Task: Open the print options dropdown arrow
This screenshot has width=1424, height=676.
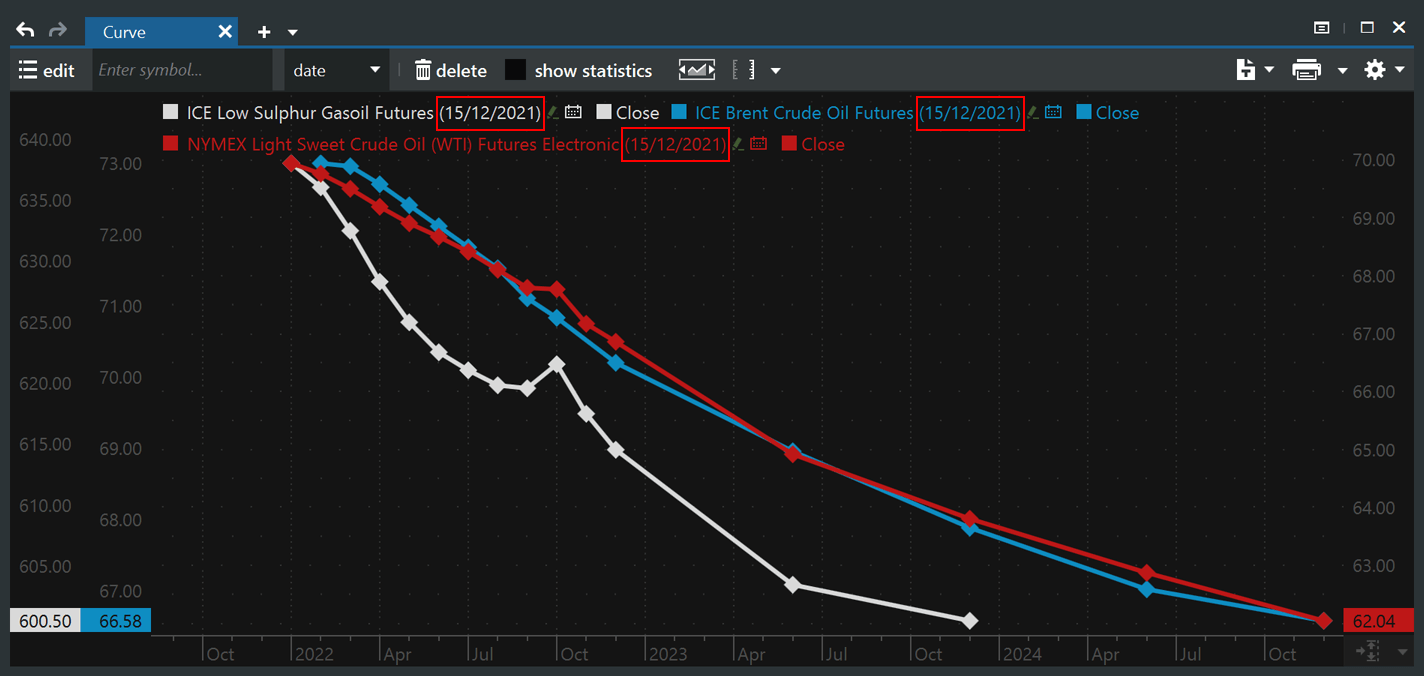Action: (x=1342, y=71)
